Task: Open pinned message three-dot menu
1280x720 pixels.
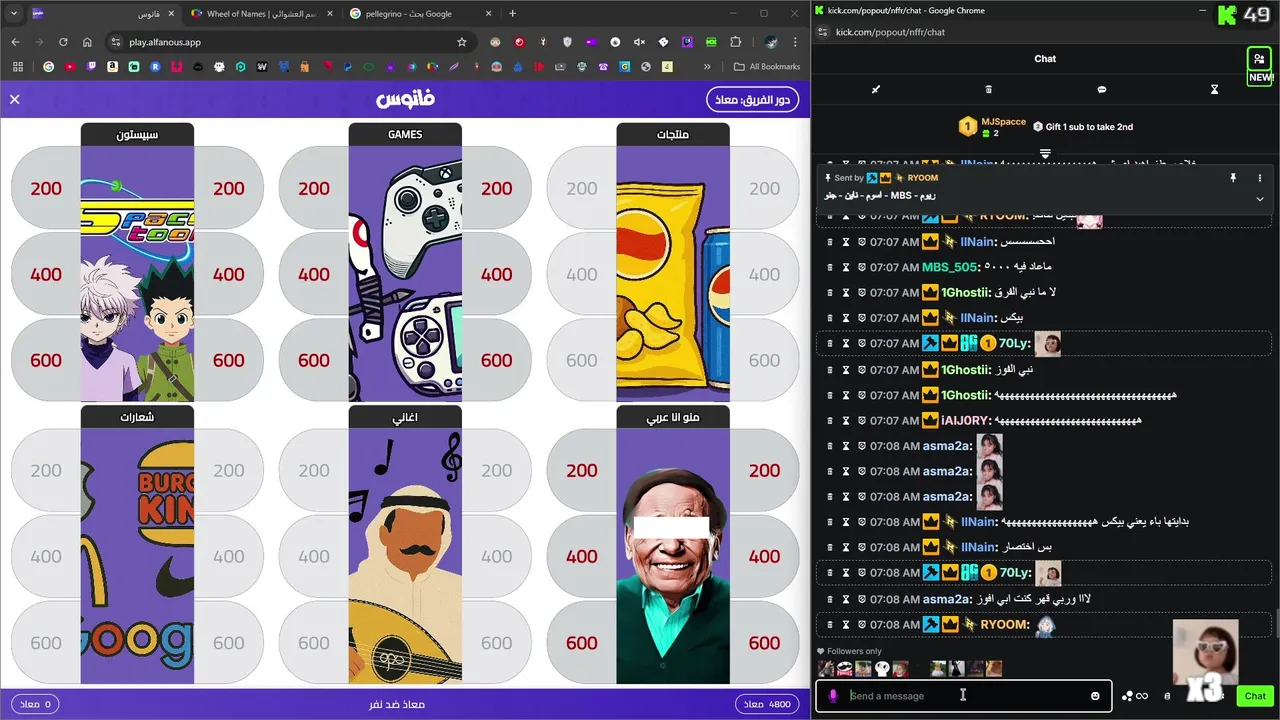Action: click(1259, 178)
